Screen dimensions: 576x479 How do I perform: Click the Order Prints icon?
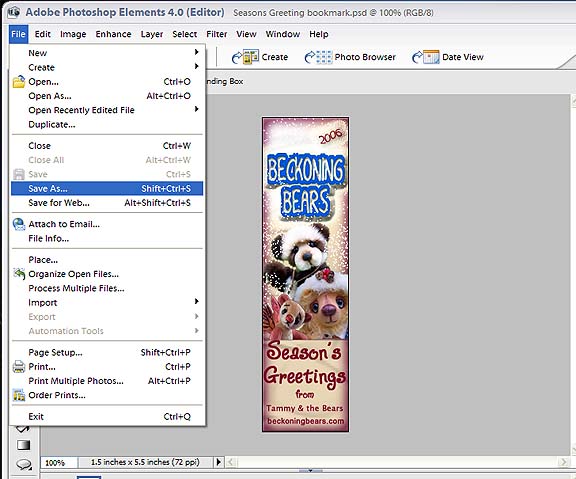(x=19, y=395)
